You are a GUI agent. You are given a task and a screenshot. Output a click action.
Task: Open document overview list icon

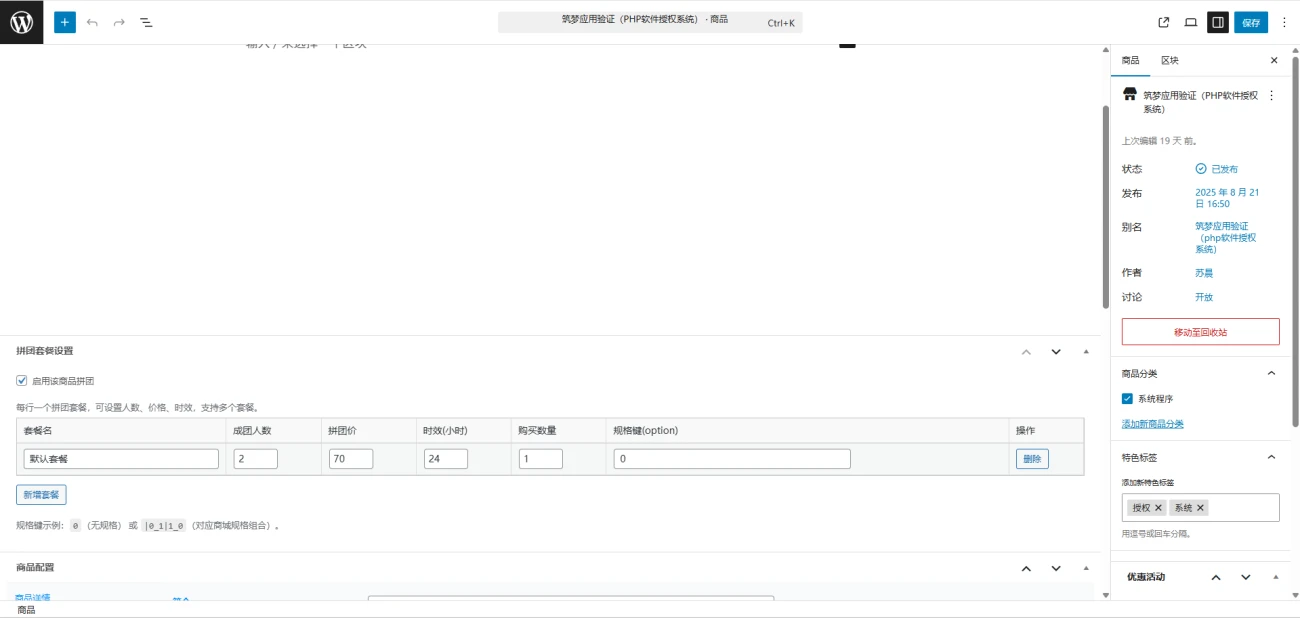pos(146,22)
